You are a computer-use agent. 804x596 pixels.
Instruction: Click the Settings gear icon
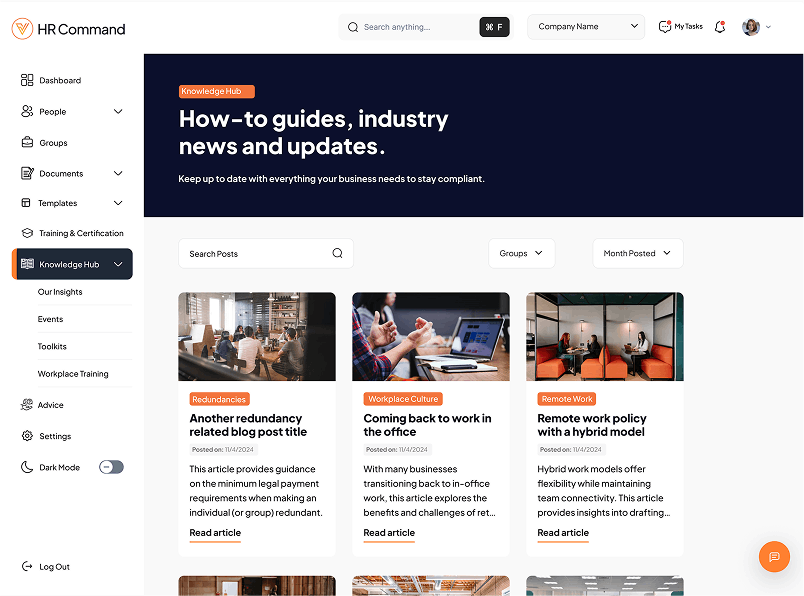pyautogui.click(x=27, y=435)
